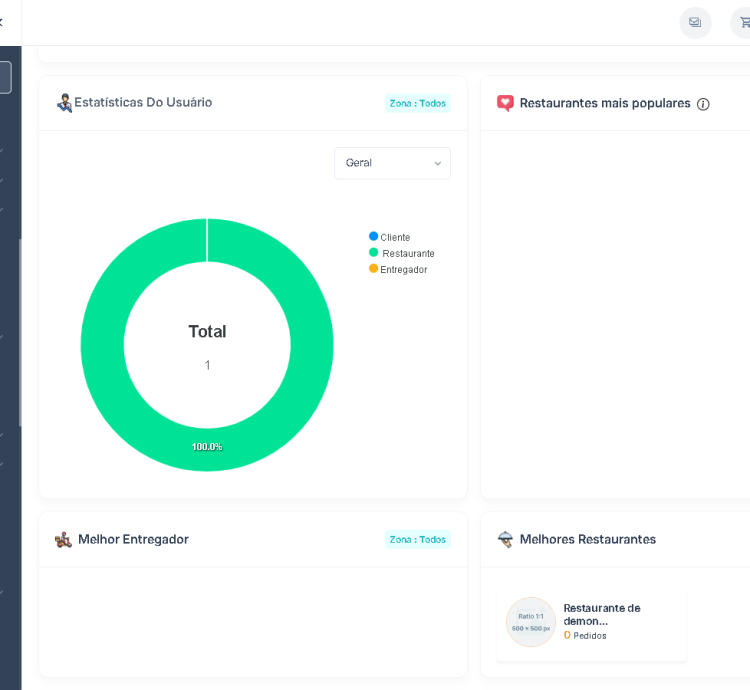Click the heart icon for popular restaurants

click(x=505, y=103)
